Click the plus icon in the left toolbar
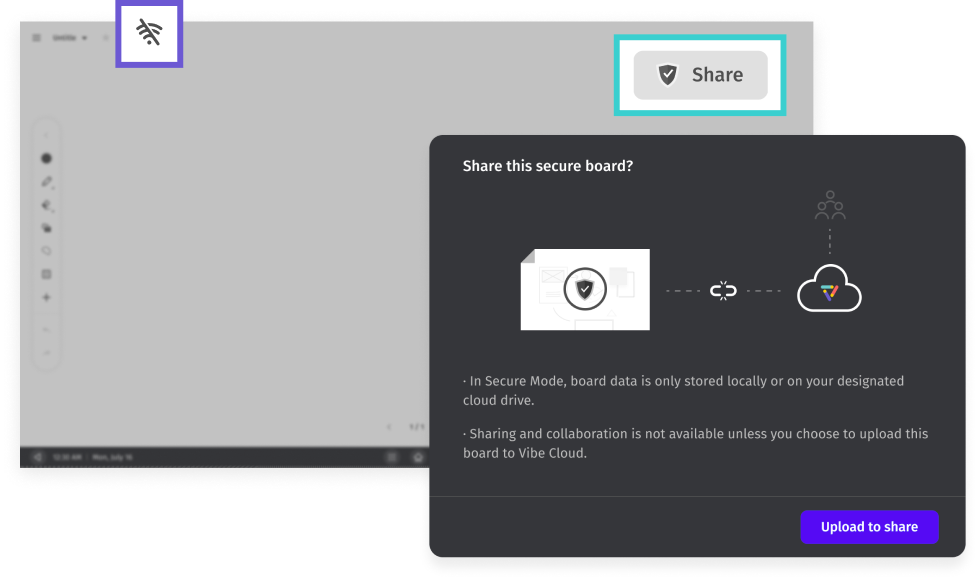Screen dimensions: 978x580 click(x=46, y=297)
